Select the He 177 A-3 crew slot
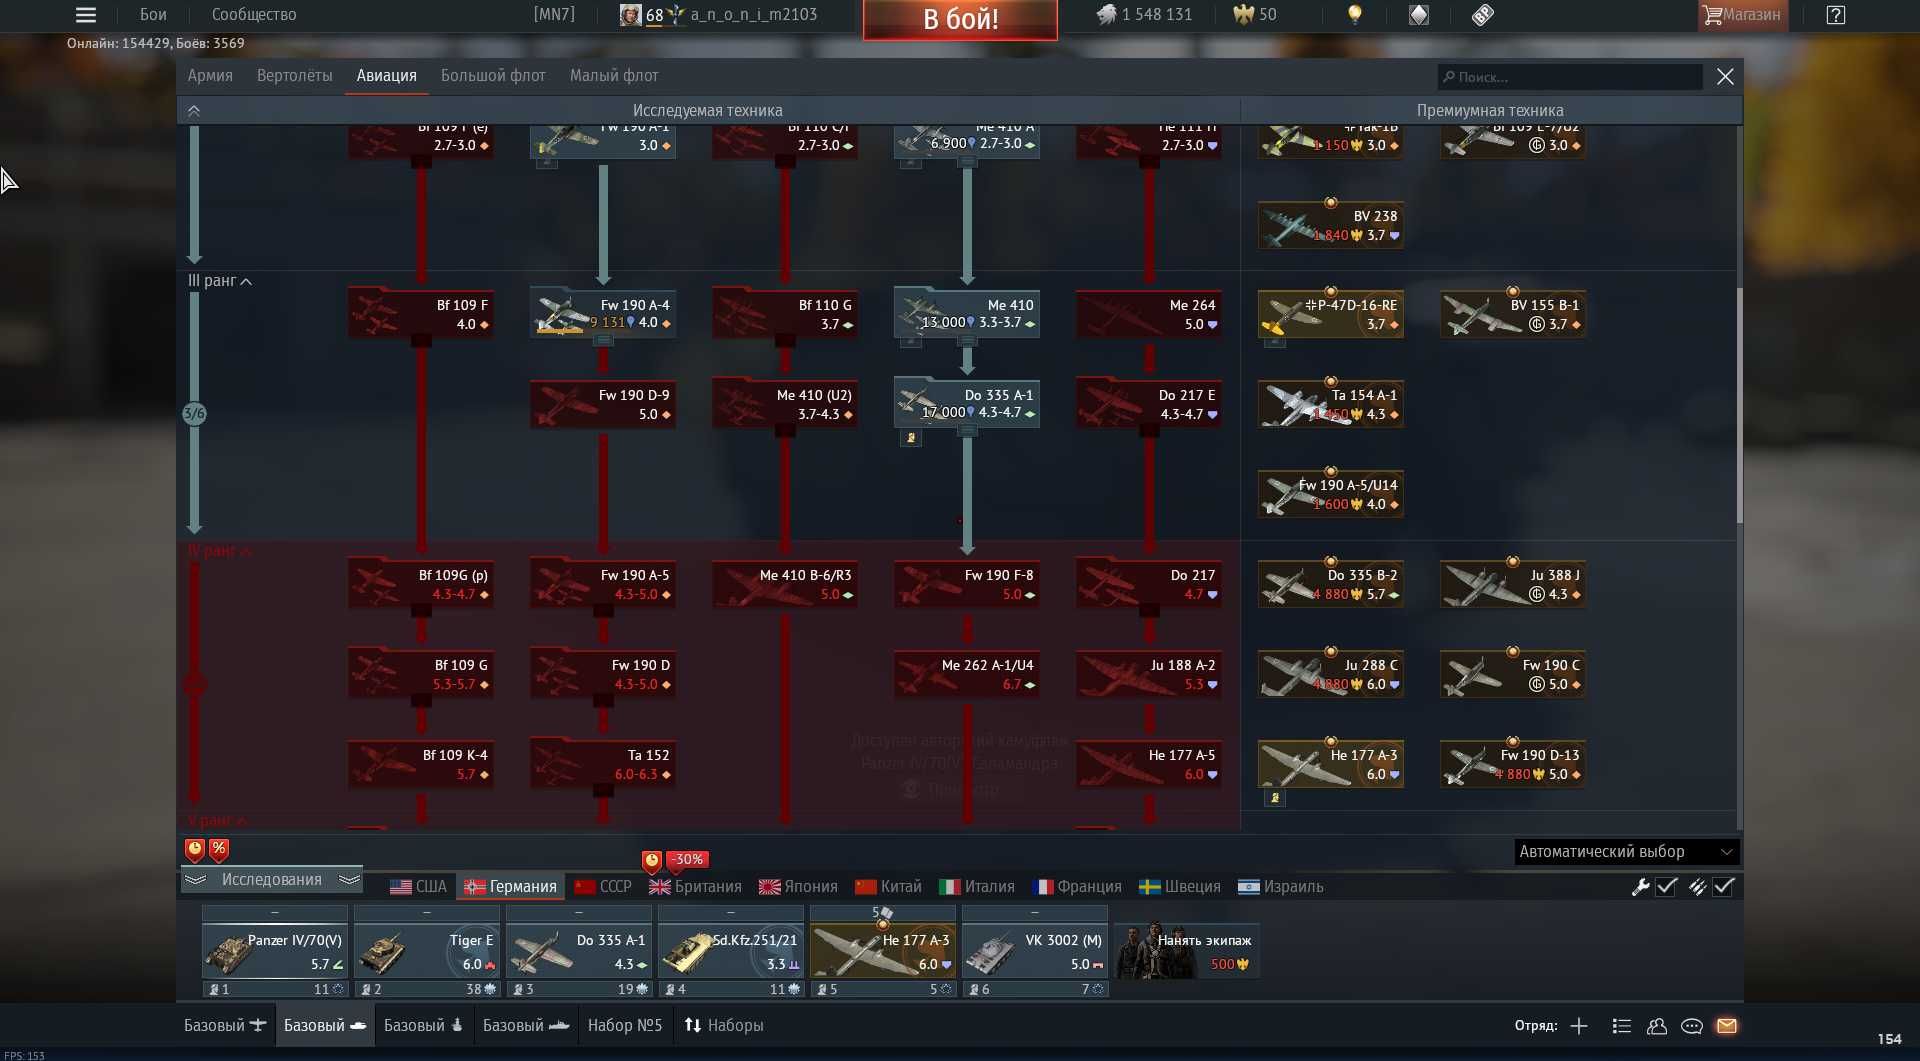Image resolution: width=1920 pixels, height=1061 pixels. [x=883, y=951]
